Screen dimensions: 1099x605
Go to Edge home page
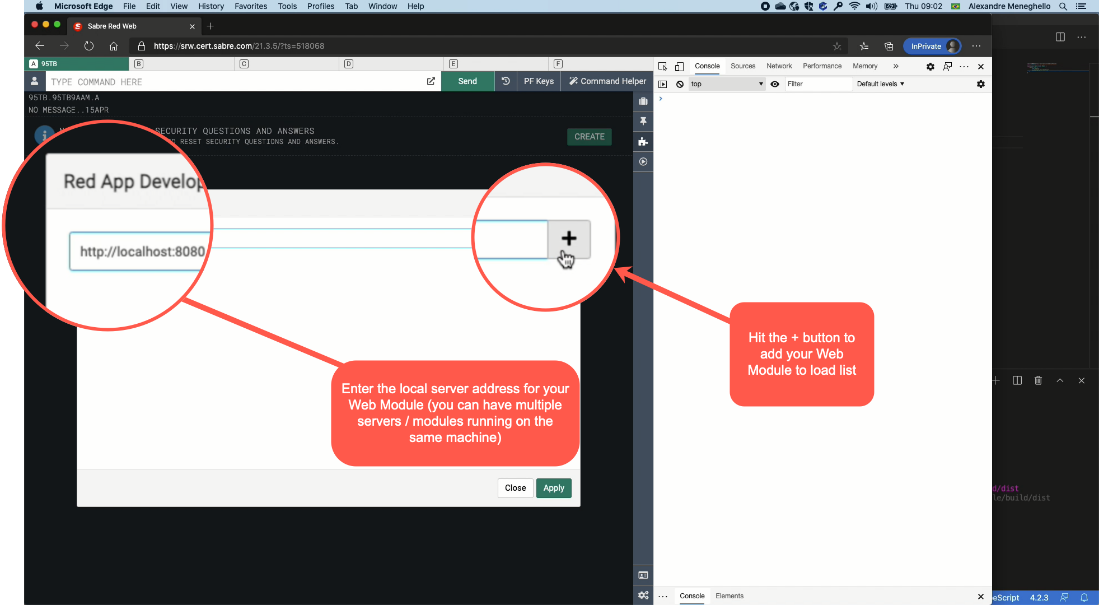[x=114, y=46]
